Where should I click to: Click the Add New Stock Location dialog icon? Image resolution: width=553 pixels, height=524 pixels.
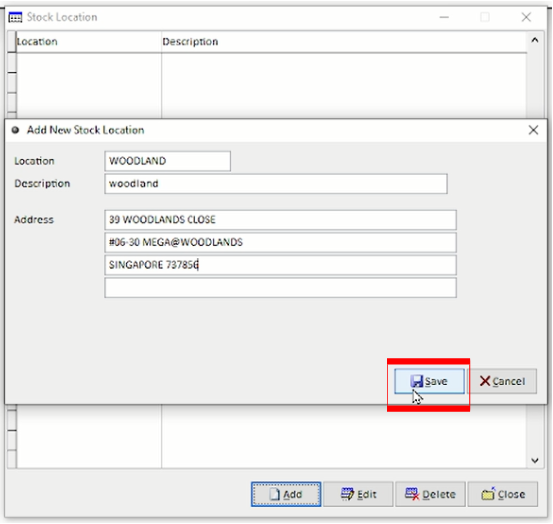point(15,130)
